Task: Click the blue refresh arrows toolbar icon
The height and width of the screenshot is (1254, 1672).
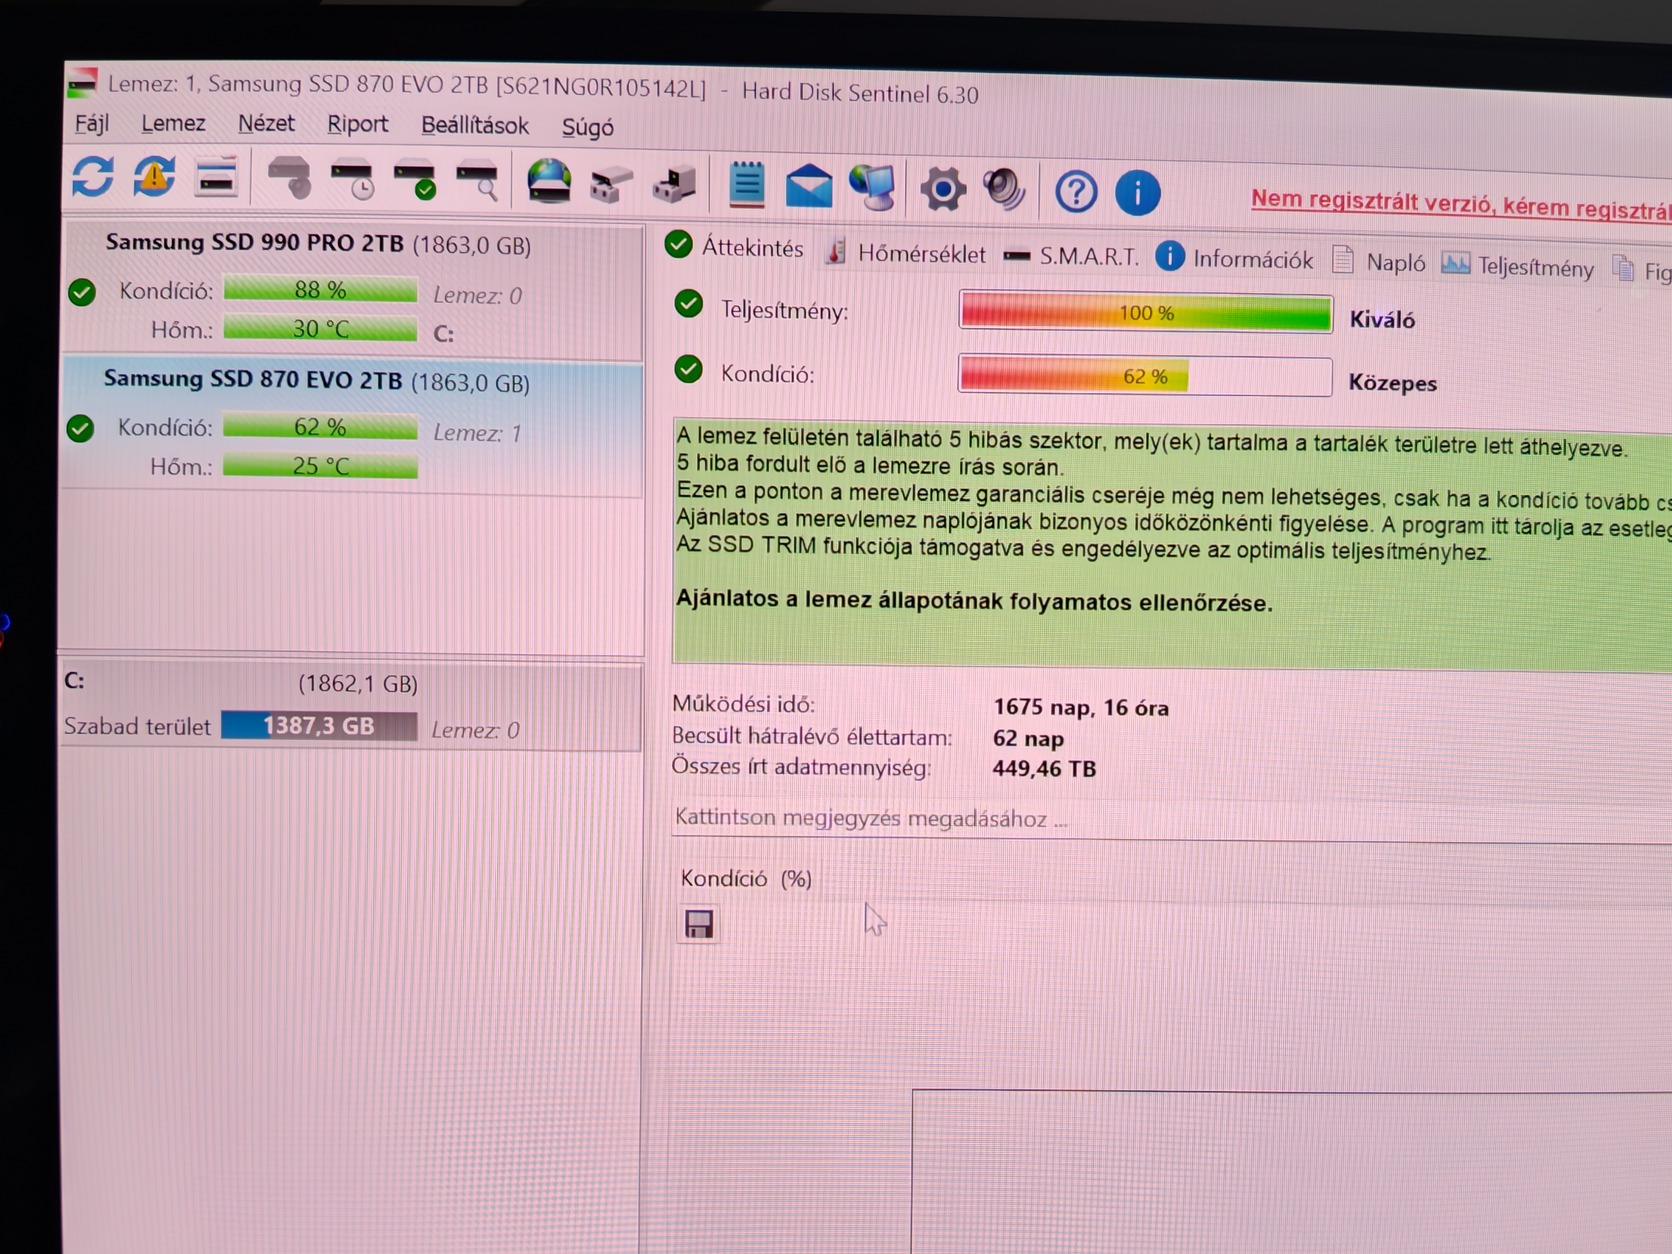Action: pyautogui.click(x=93, y=177)
